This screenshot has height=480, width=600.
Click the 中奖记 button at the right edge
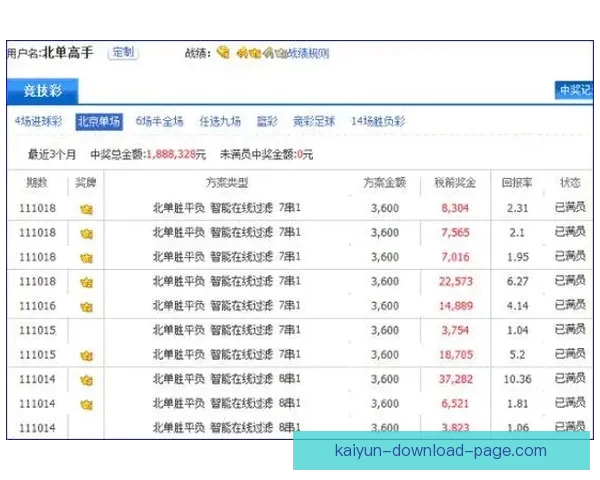pyautogui.click(x=574, y=90)
